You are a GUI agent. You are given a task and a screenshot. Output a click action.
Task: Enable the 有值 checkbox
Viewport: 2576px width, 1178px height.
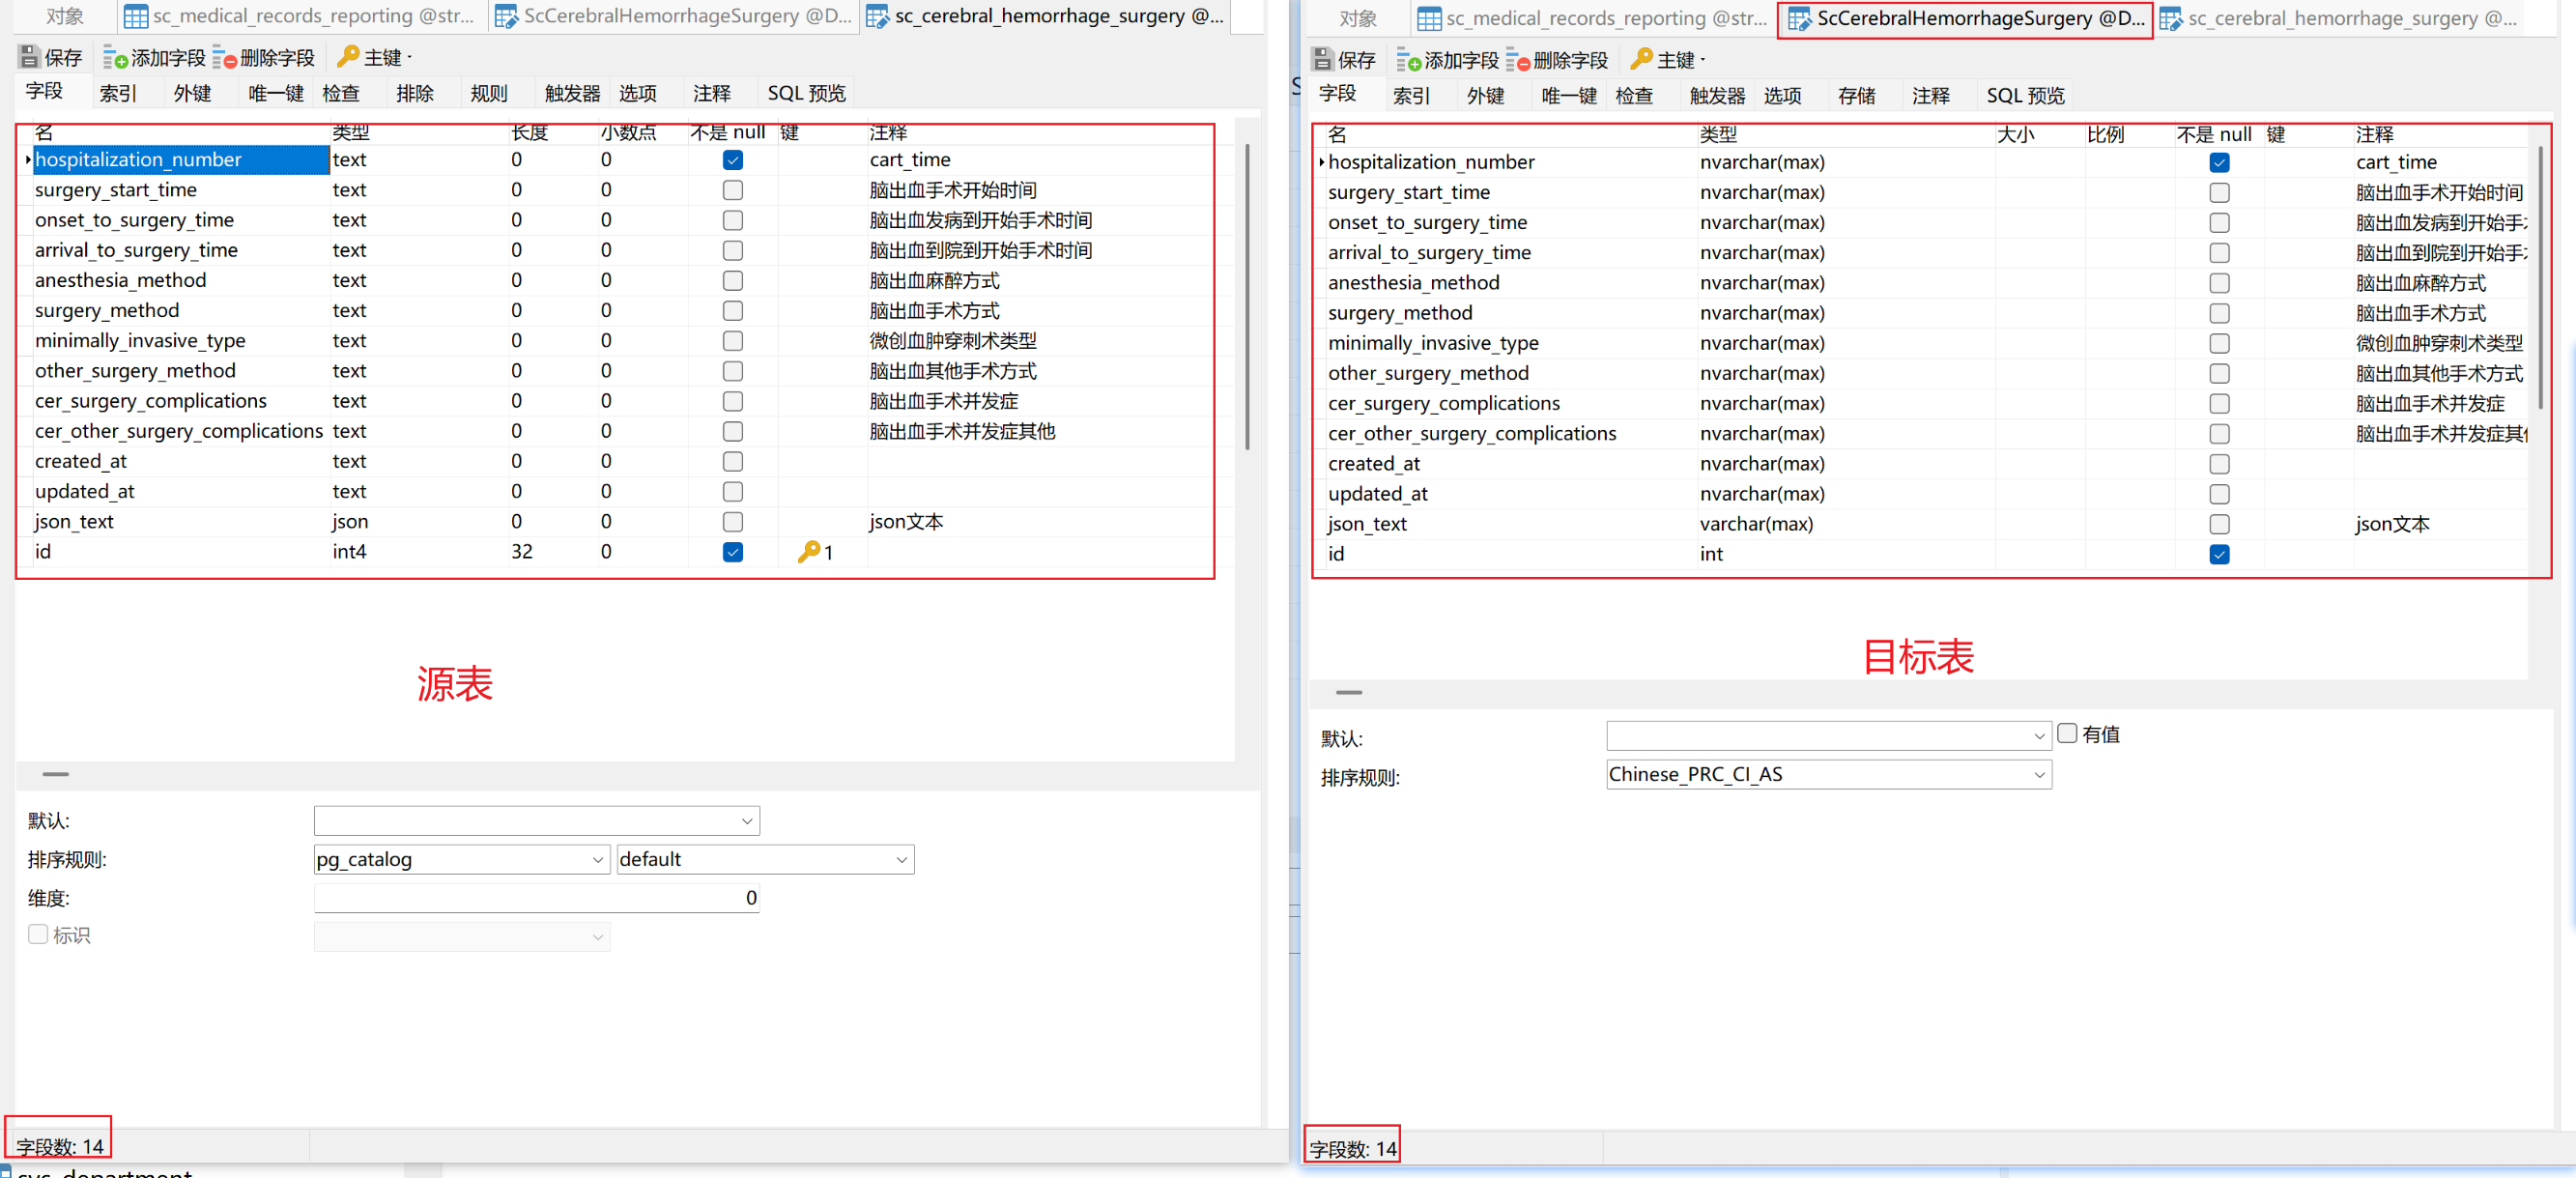coord(2067,733)
